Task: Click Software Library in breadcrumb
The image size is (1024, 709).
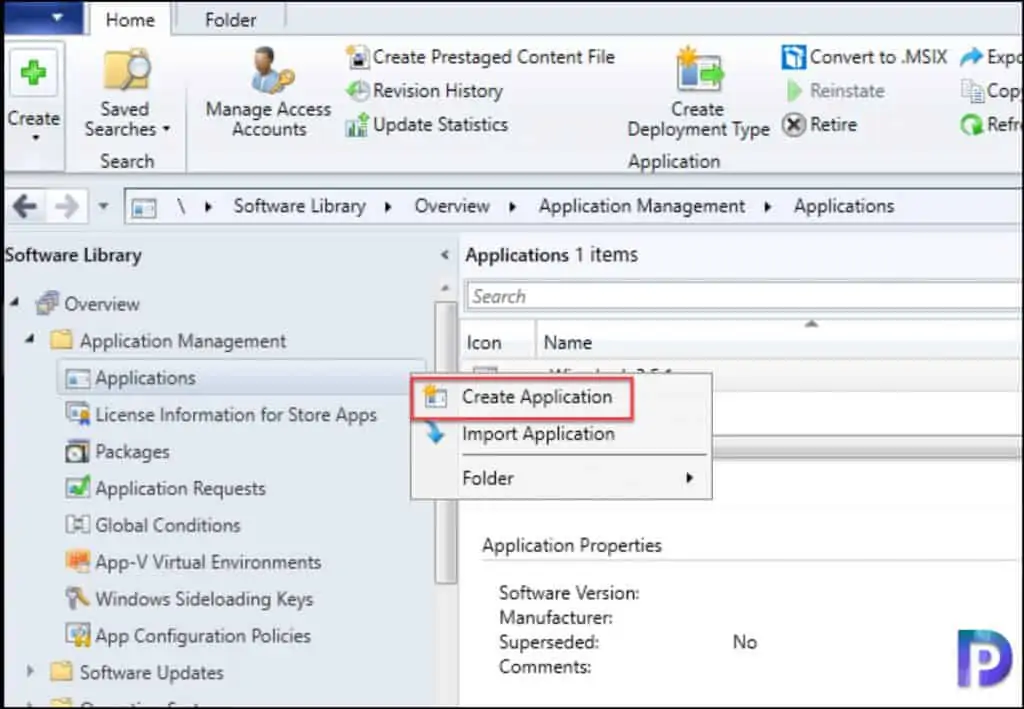Action: coord(300,206)
